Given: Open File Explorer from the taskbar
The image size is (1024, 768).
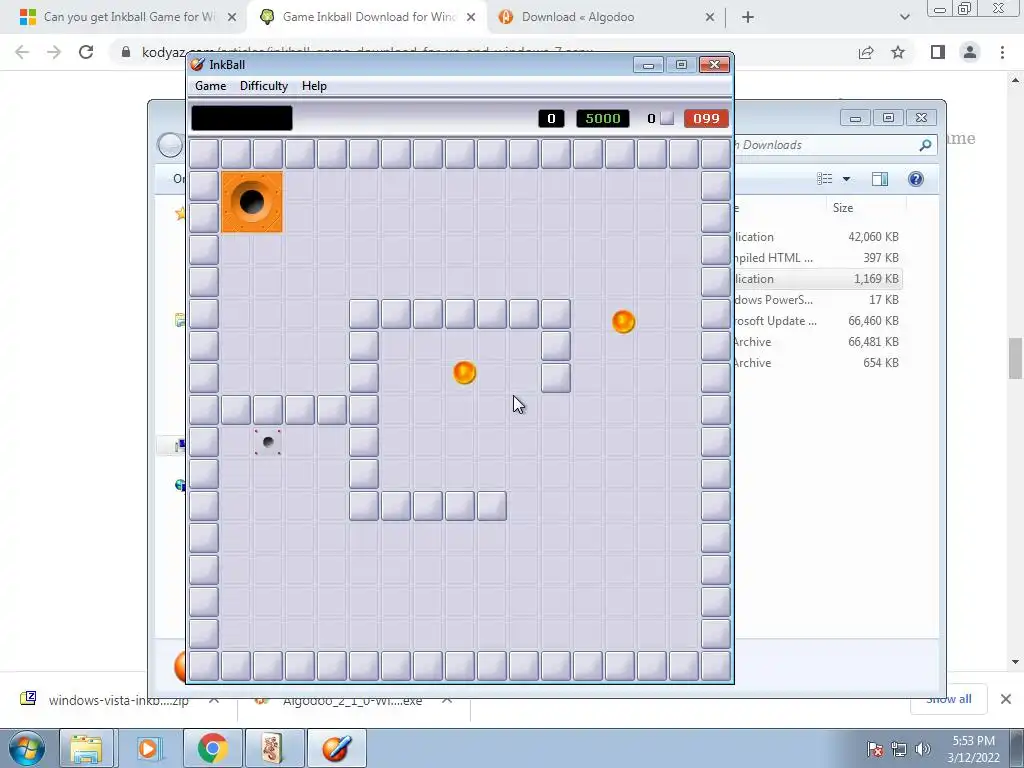Looking at the screenshot, I should [86, 748].
